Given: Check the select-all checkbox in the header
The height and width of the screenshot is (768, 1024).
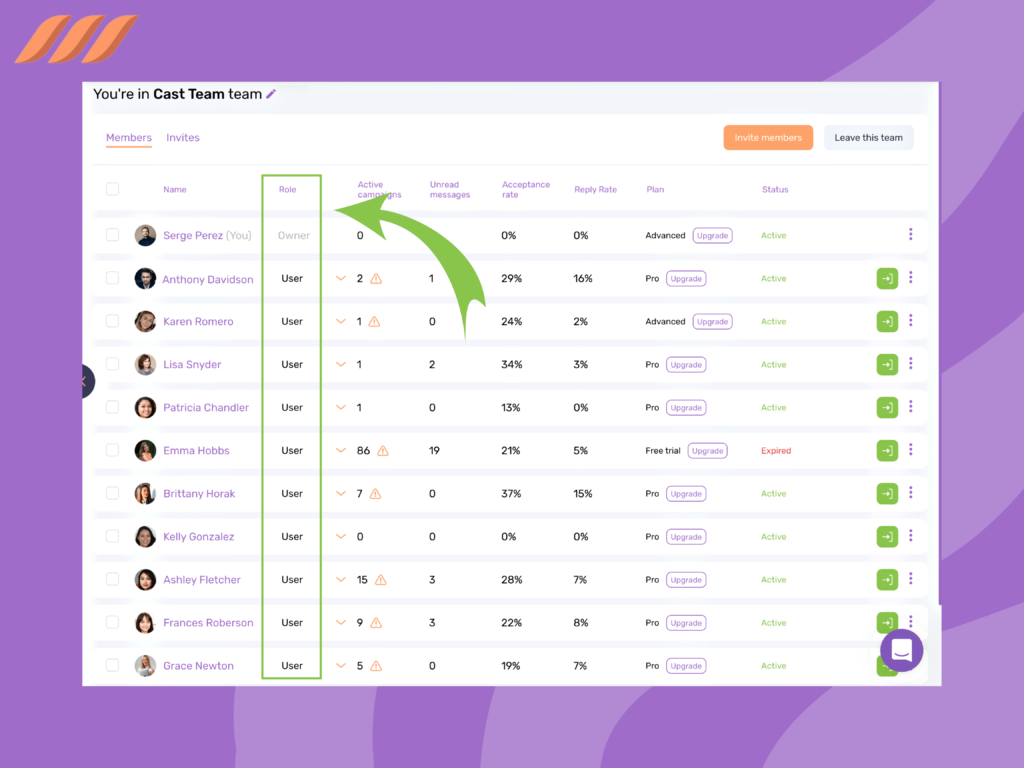Looking at the screenshot, I should point(112,188).
